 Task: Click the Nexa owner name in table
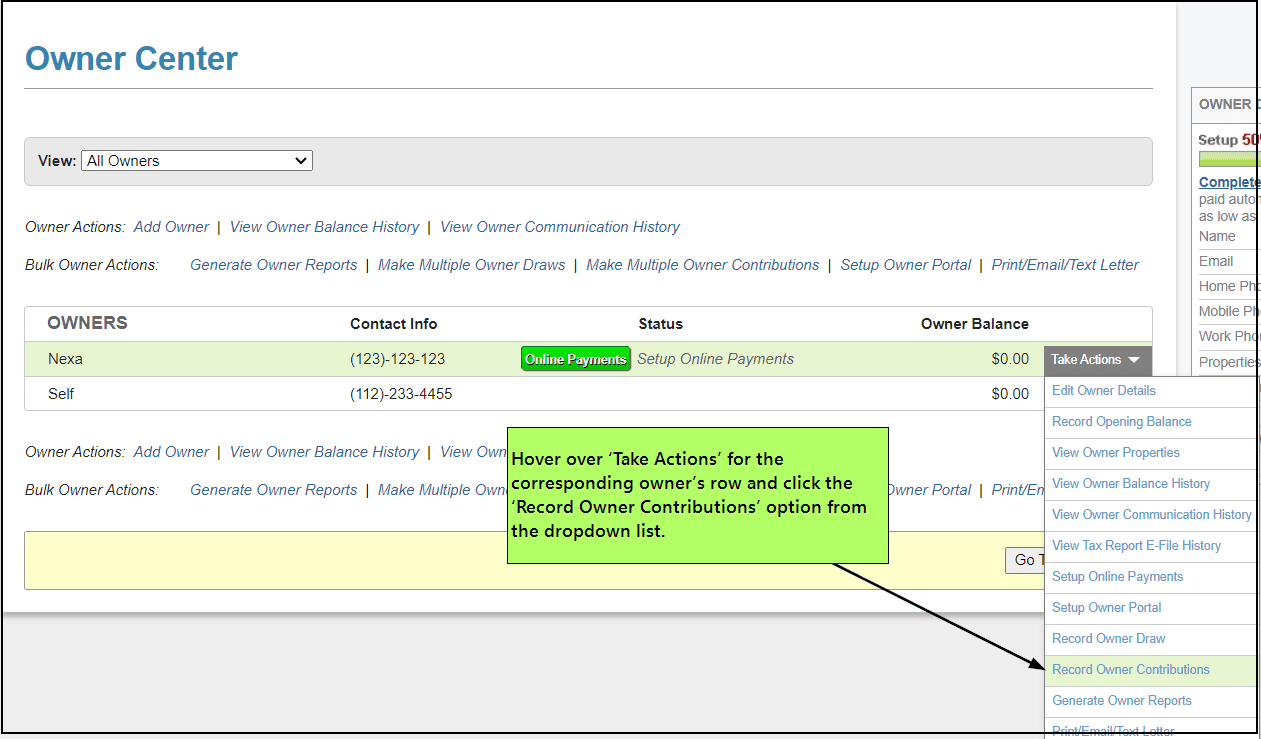(x=65, y=359)
